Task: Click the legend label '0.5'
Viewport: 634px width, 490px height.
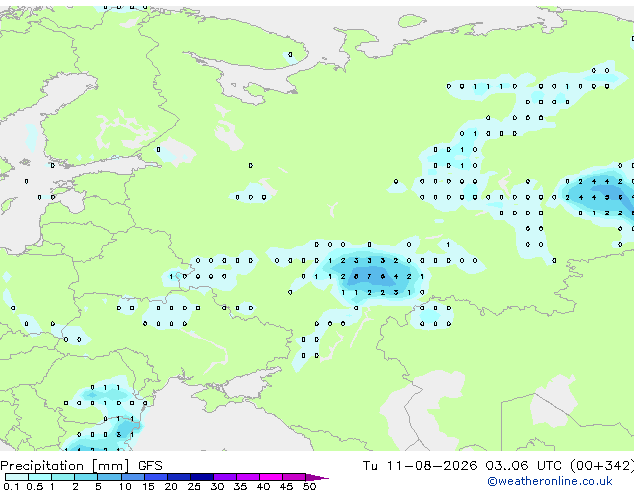Action: click(x=34, y=486)
